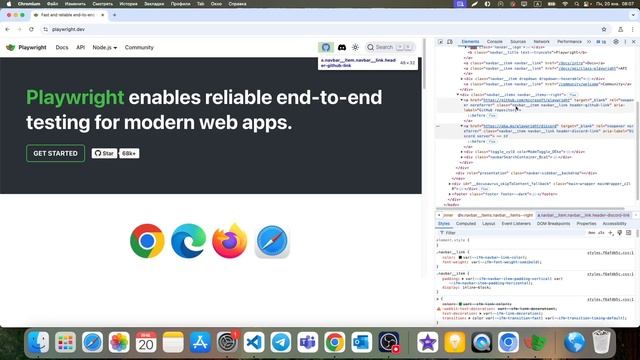Click the GET STARTED button
The height and width of the screenshot is (360, 640).
pyautogui.click(x=56, y=153)
